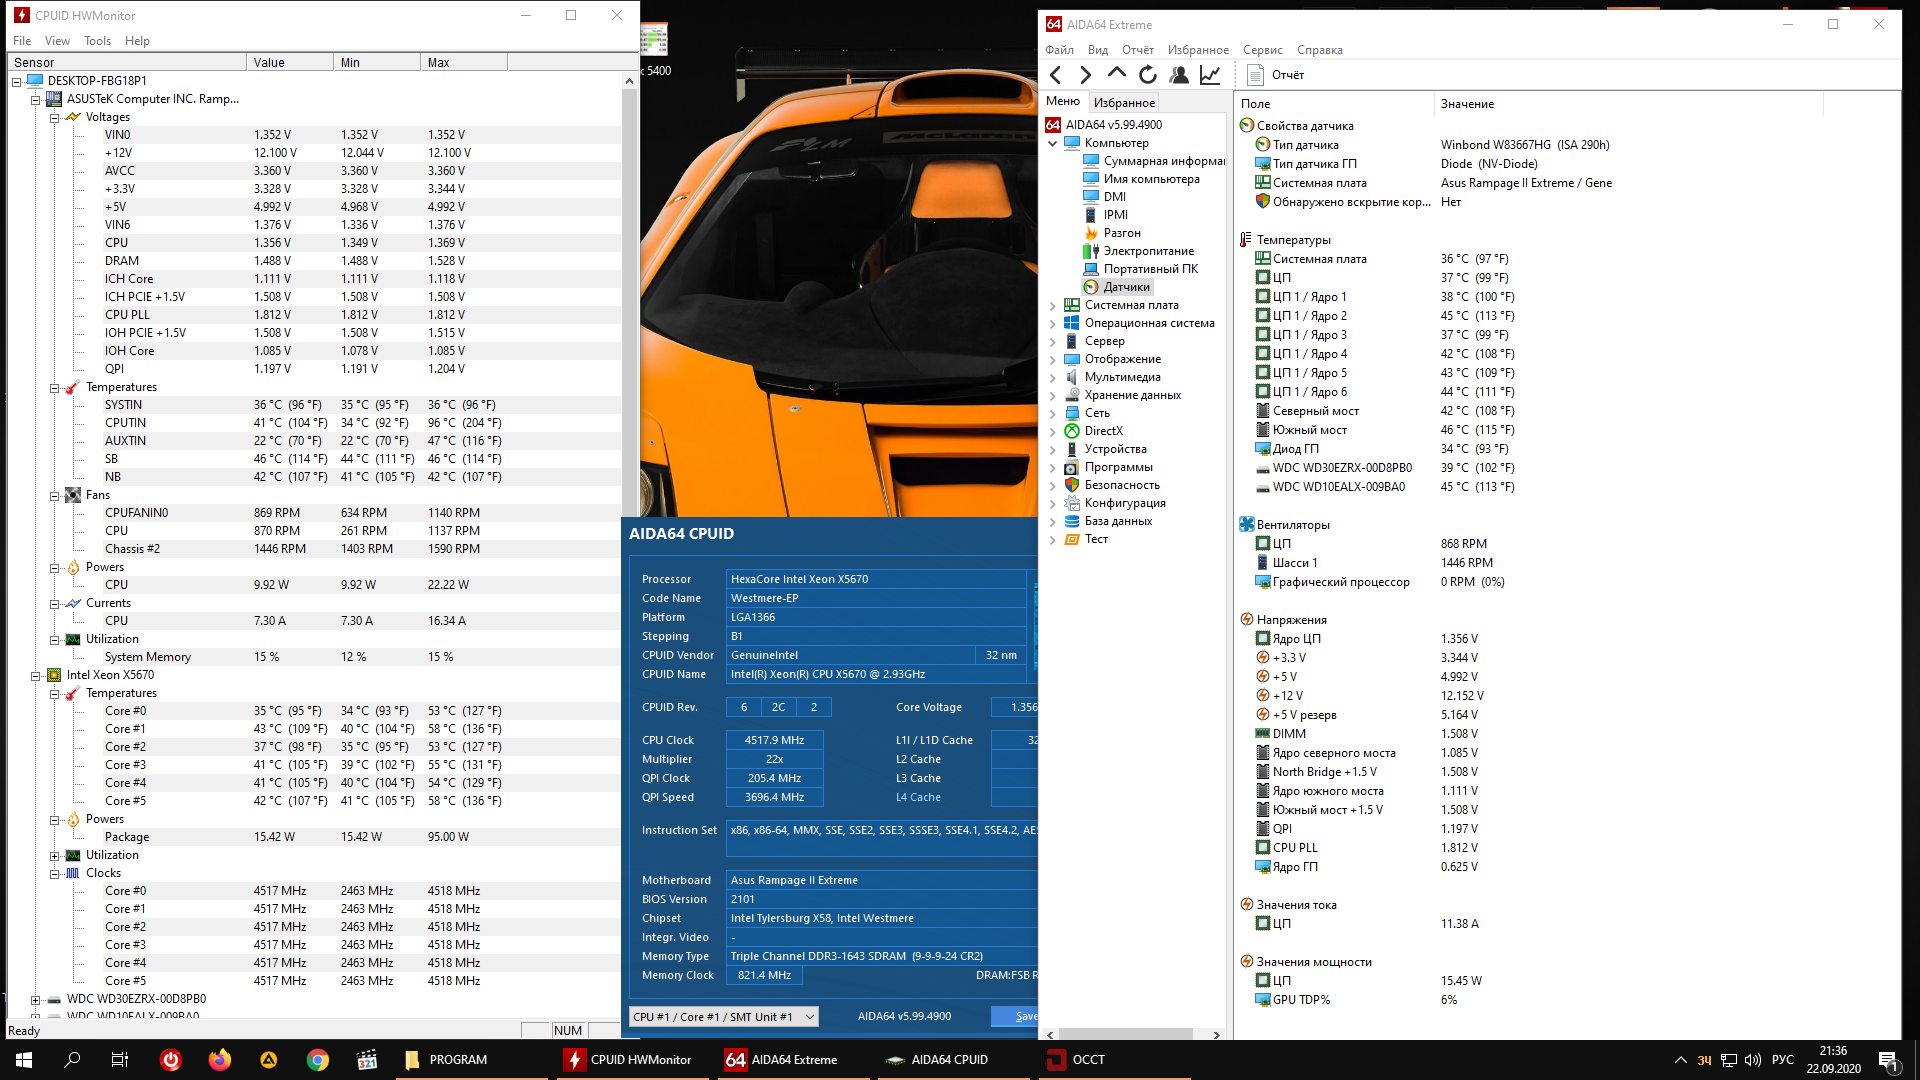Click the Refresh icon in AIDA64 toolbar
Image resolution: width=1920 pixels, height=1080 pixels.
[1148, 75]
